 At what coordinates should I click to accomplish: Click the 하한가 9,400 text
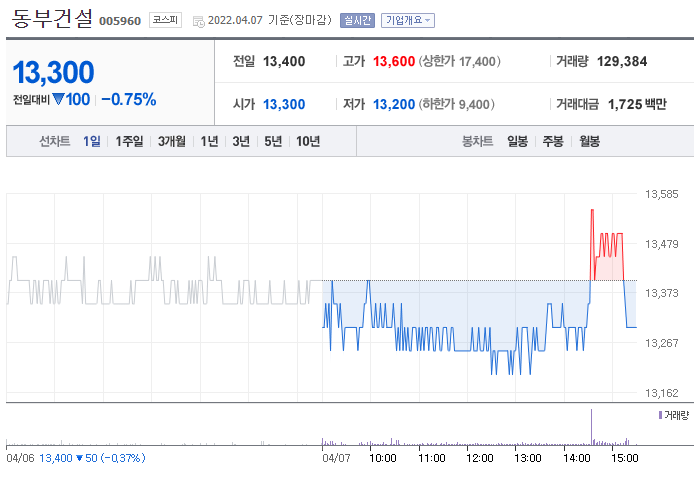[456, 104]
